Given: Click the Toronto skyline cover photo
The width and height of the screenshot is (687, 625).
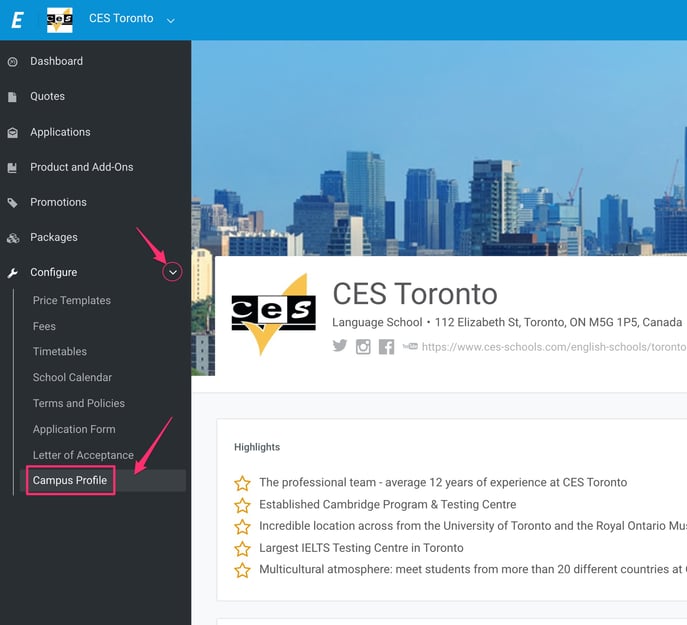Looking at the screenshot, I should coord(439,148).
